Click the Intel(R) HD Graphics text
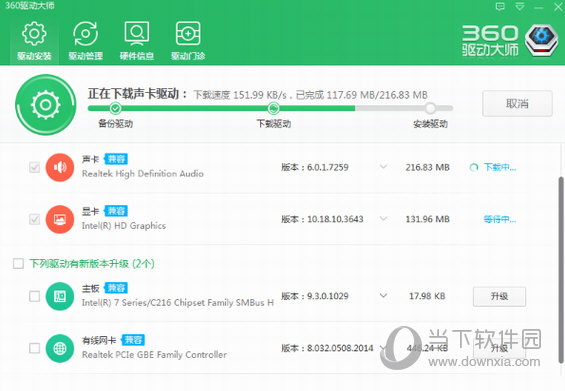This screenshot has height=391, width=565. (x=124, y=226)
